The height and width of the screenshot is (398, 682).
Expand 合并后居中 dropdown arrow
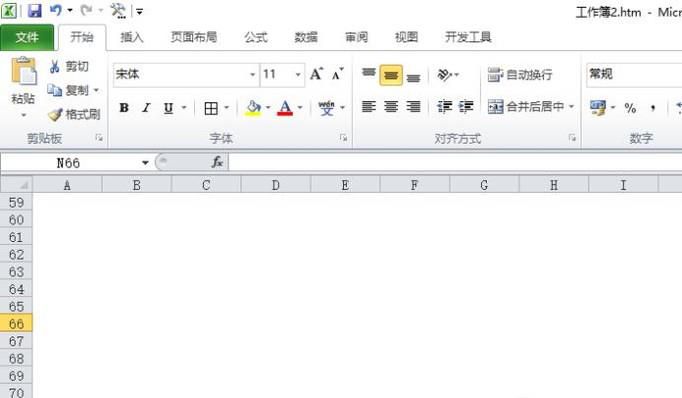(571, 107)
